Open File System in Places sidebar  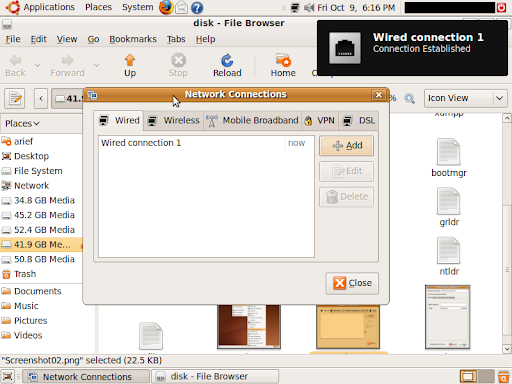41,171
